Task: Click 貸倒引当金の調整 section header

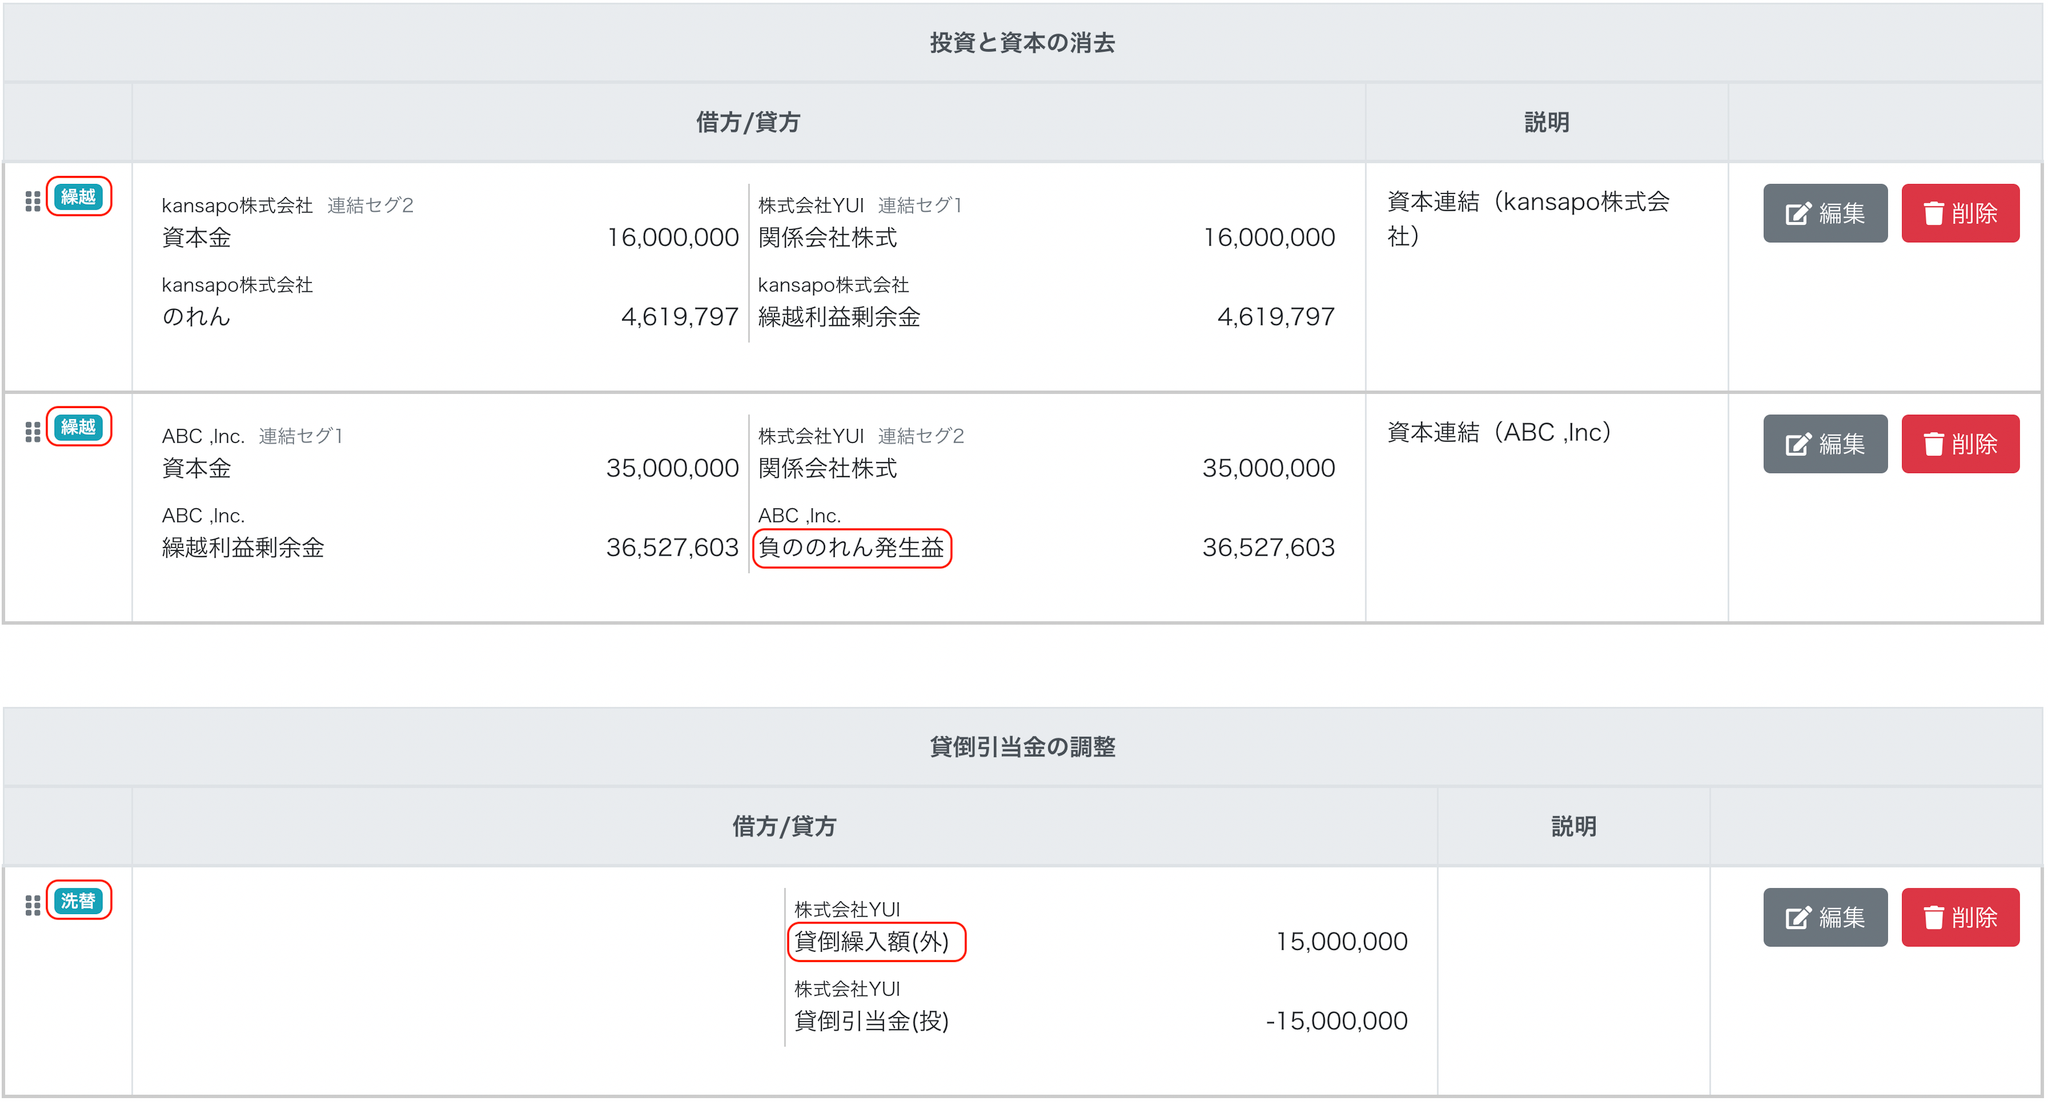Action: point(1022,747)
